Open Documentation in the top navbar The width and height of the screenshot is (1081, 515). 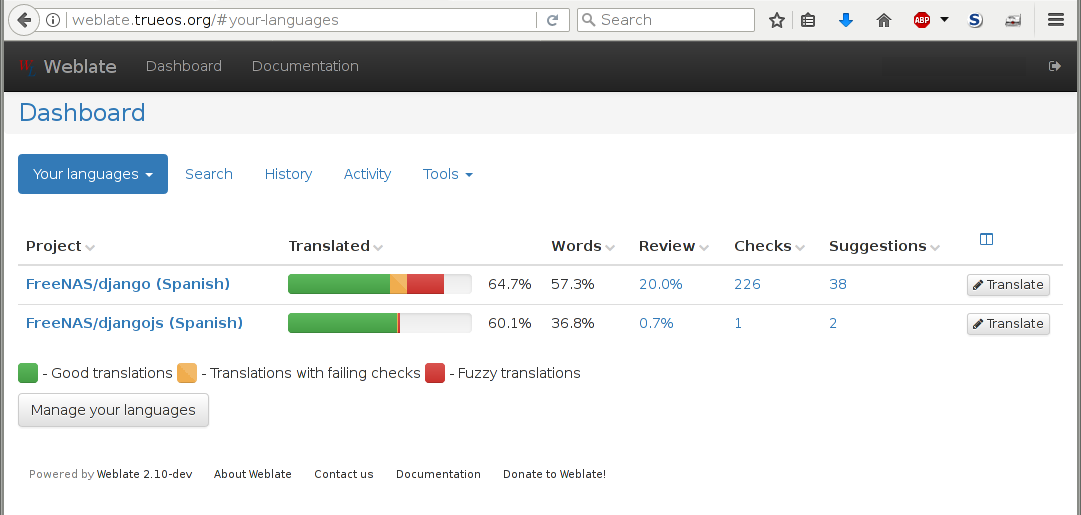pyautogui.click(x=305, y=66)
